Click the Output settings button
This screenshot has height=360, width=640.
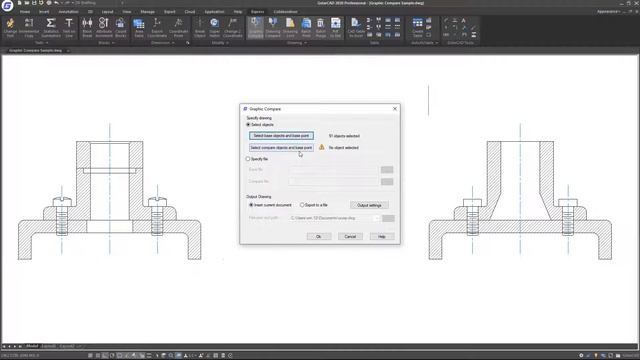(x=369, y=205)
